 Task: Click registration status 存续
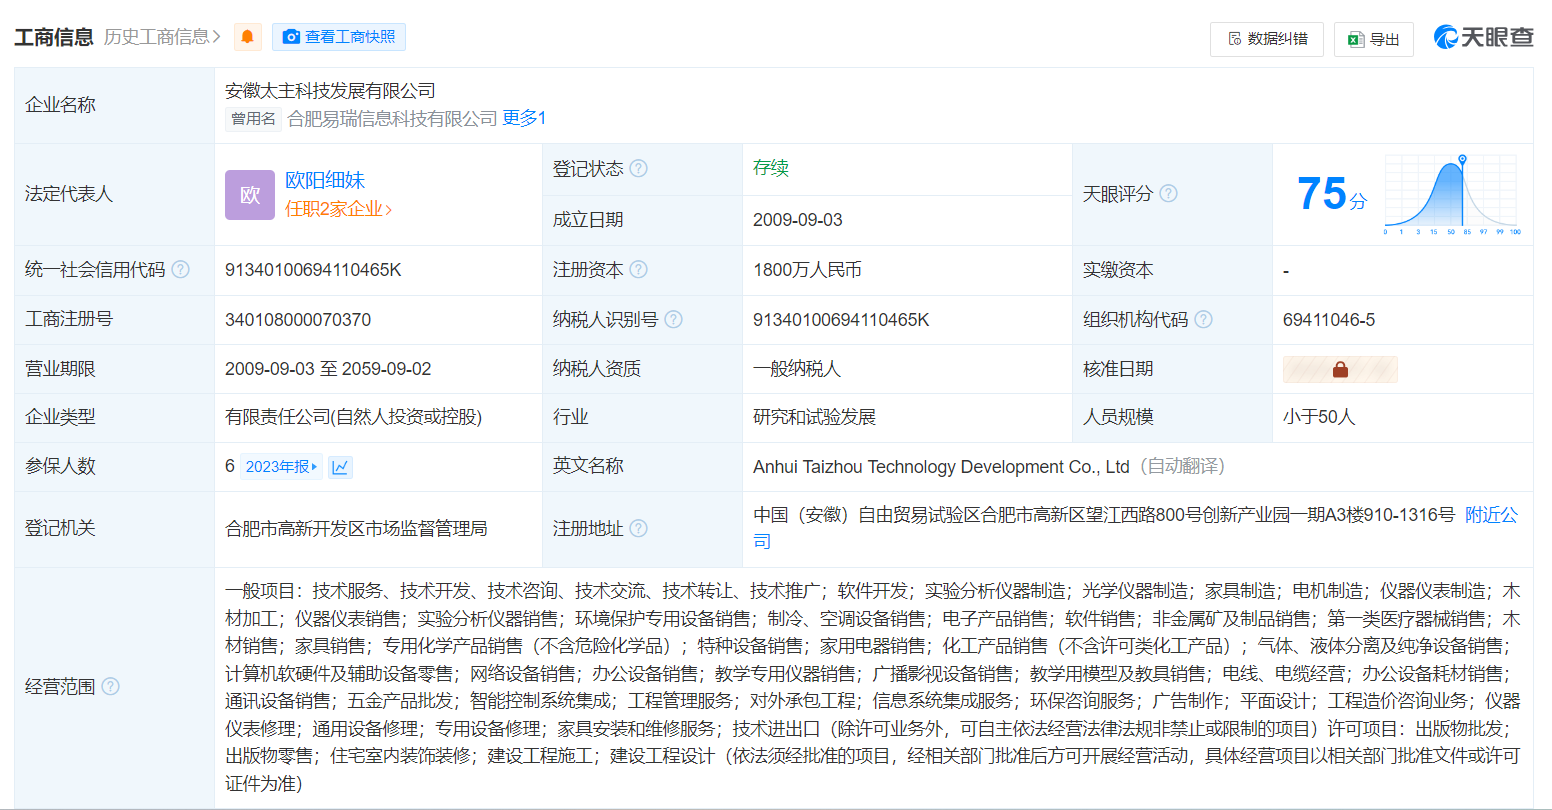coord(771,168)
